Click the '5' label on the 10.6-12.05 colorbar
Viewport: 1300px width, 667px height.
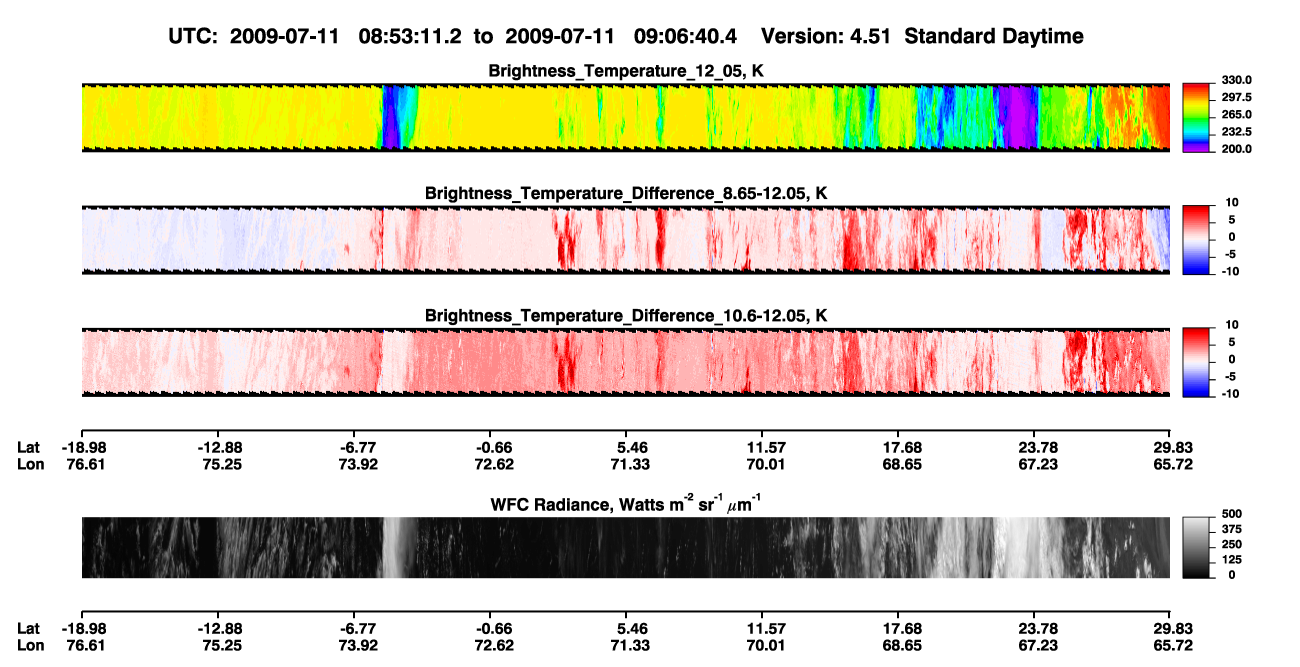(1234, 341)
